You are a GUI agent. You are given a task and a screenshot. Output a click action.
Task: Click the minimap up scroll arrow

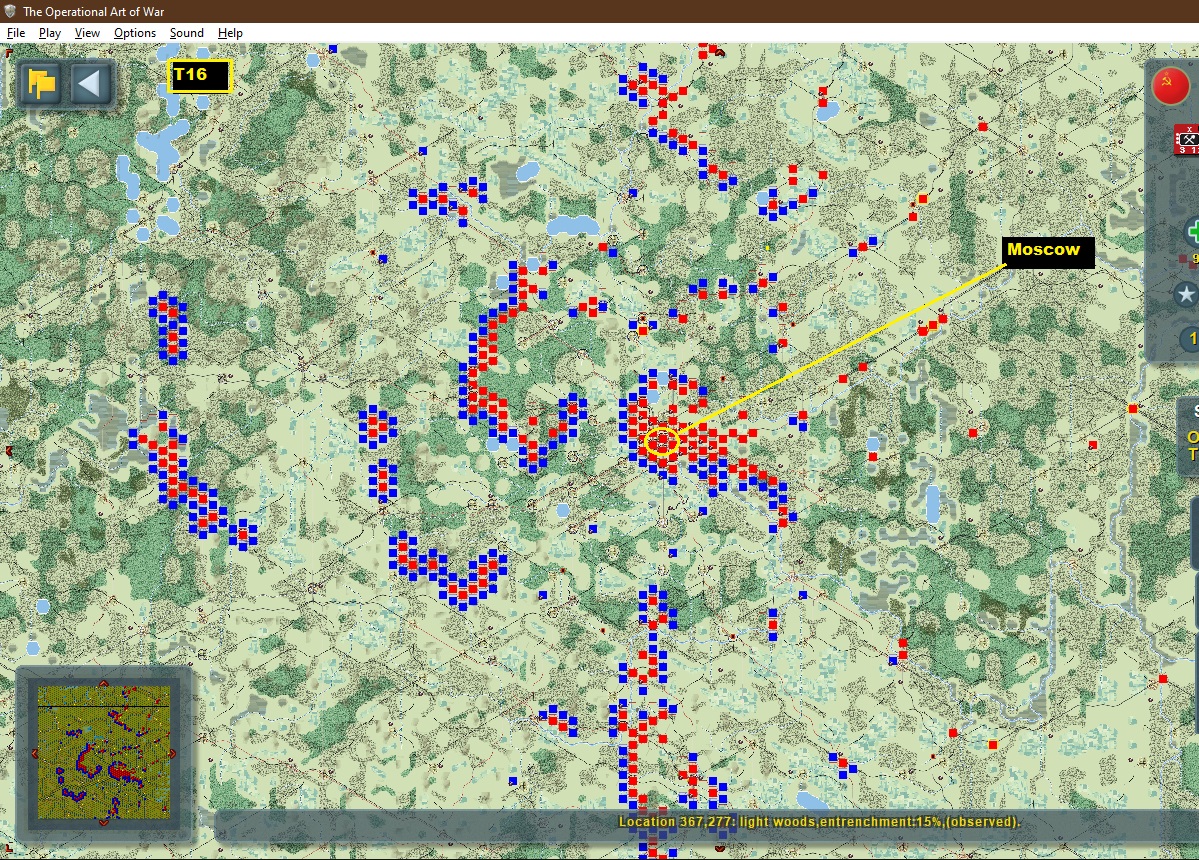(x=103, y=683)
